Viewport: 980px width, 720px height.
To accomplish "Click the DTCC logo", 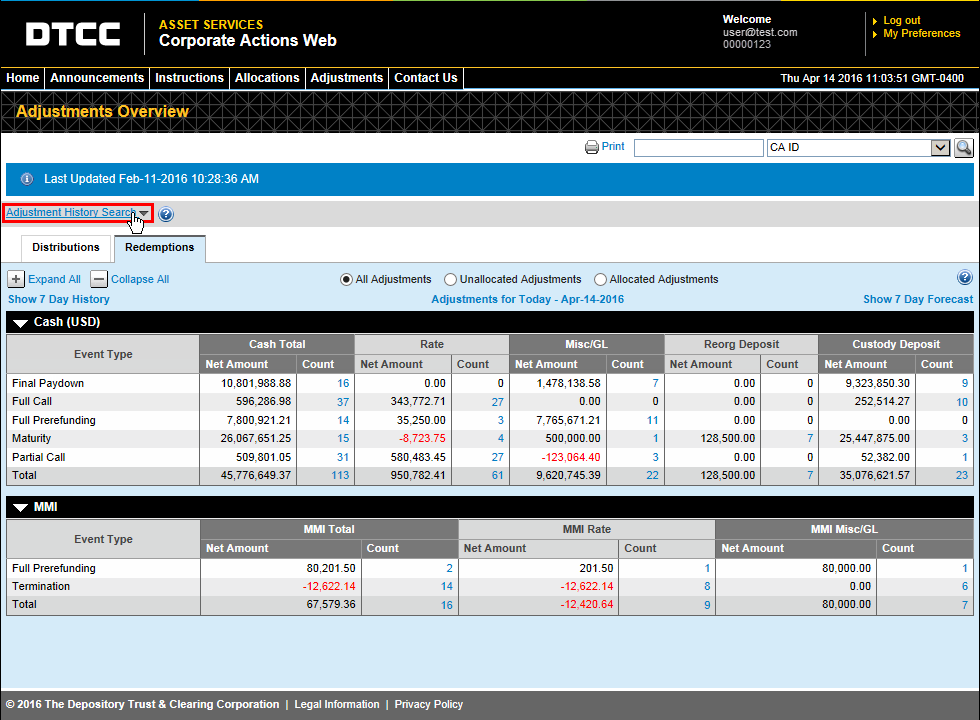I will tap(73, 34).
